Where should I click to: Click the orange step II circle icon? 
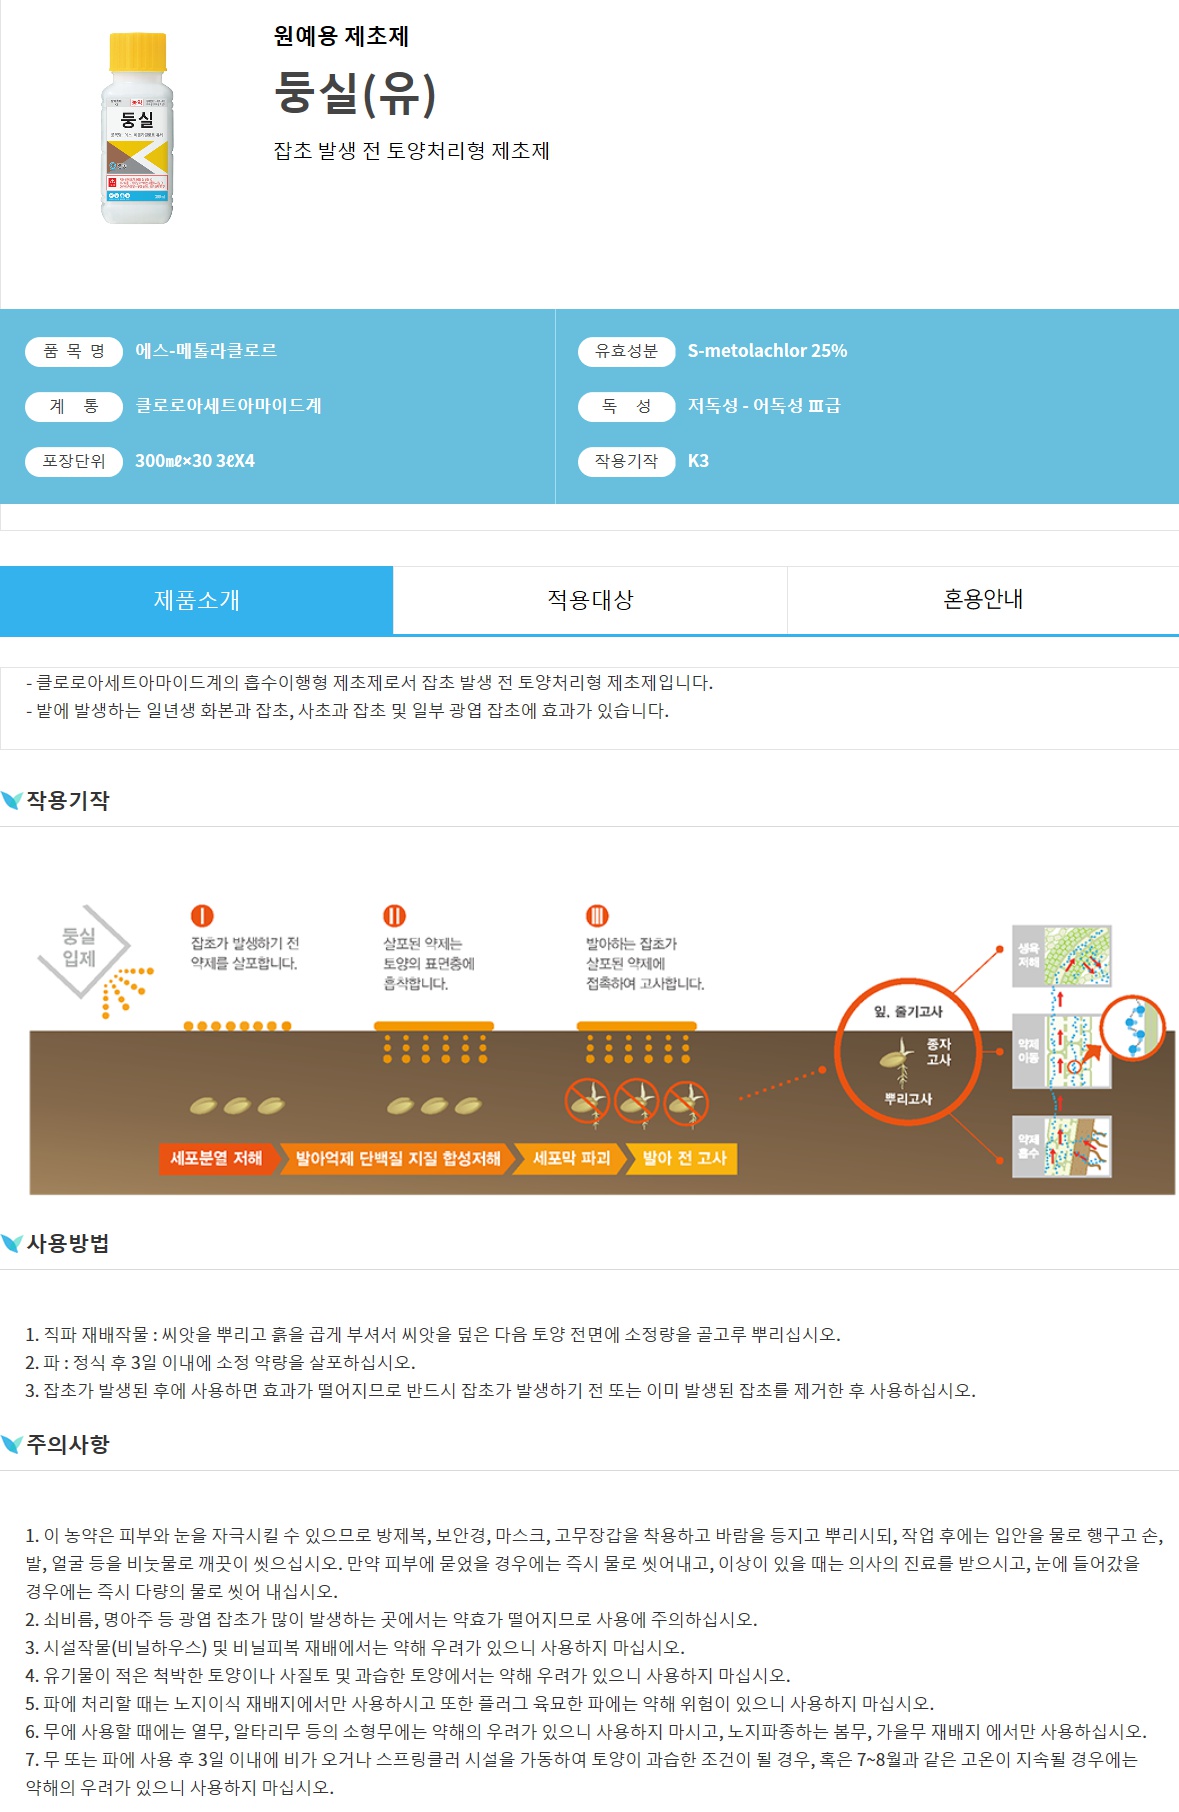pos(394,916)
